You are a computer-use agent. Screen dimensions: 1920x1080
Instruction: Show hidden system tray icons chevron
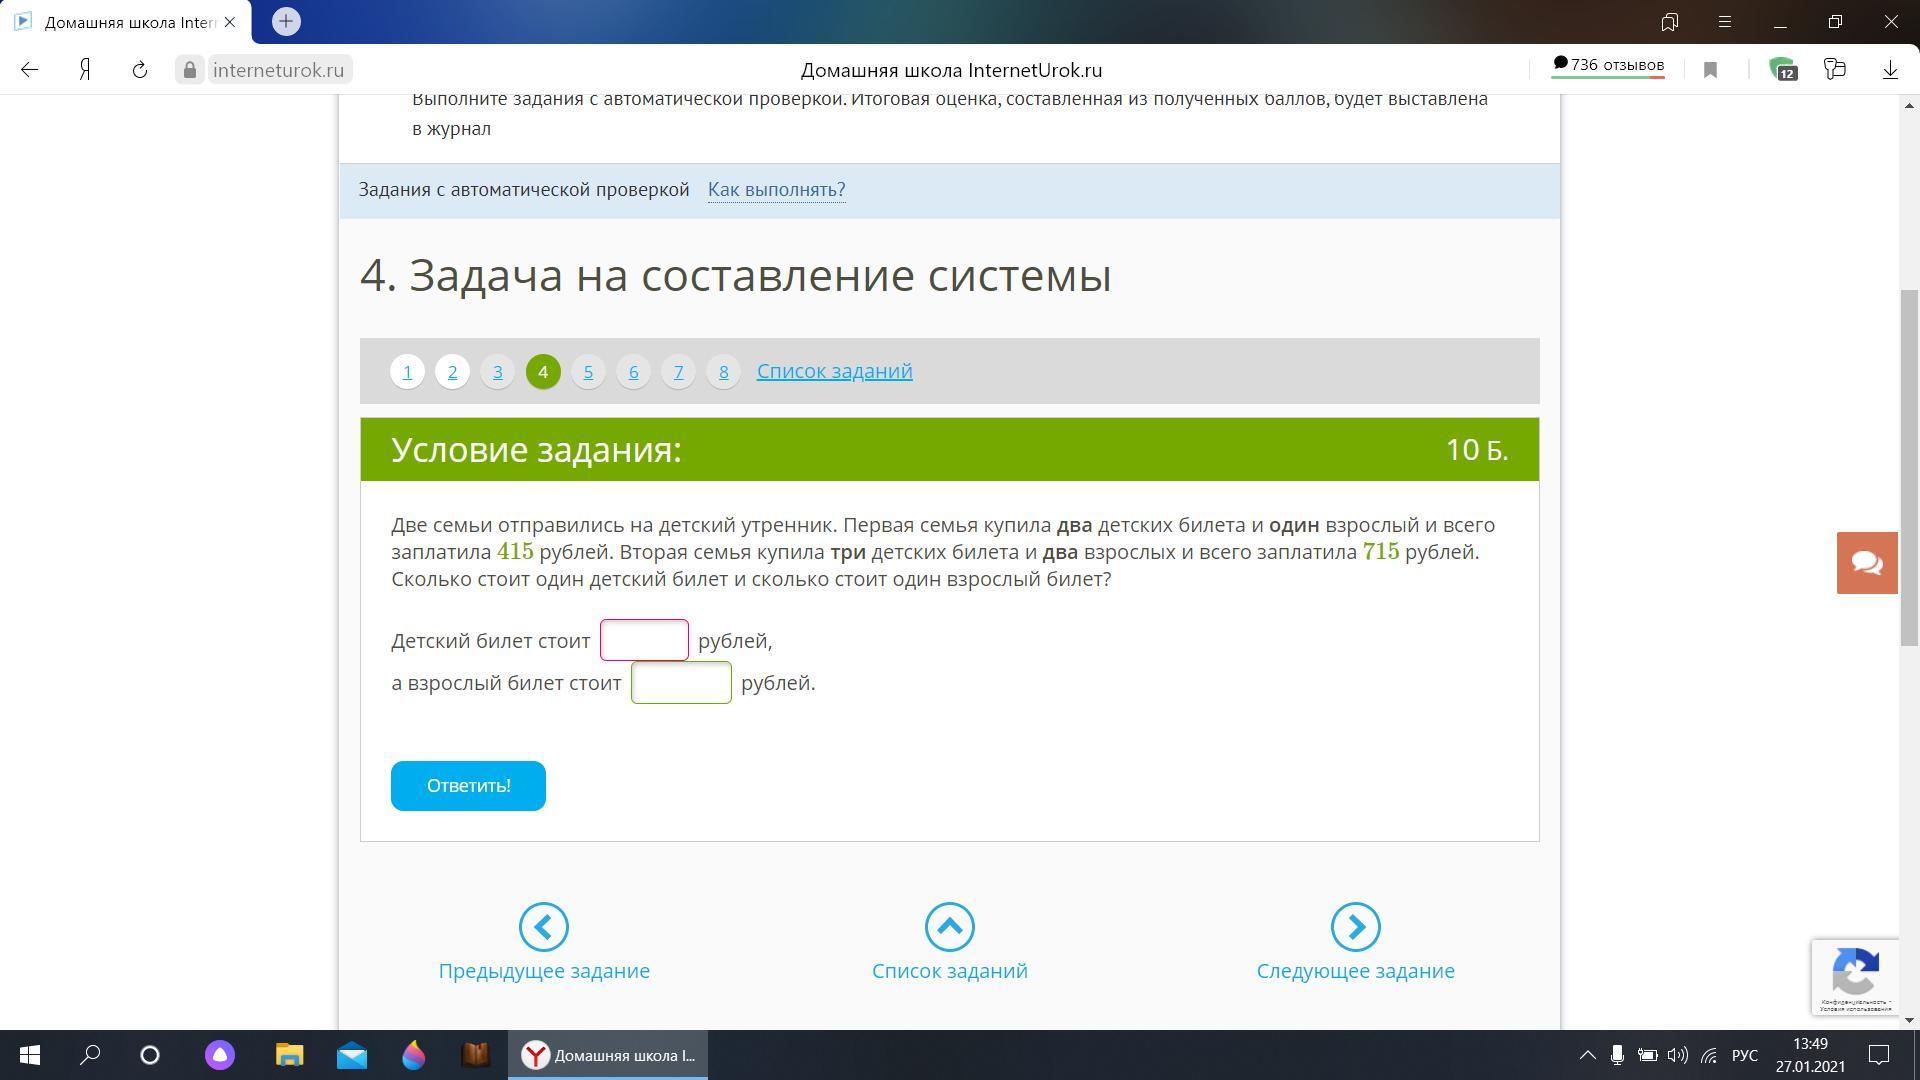tap(1587, 1055)
